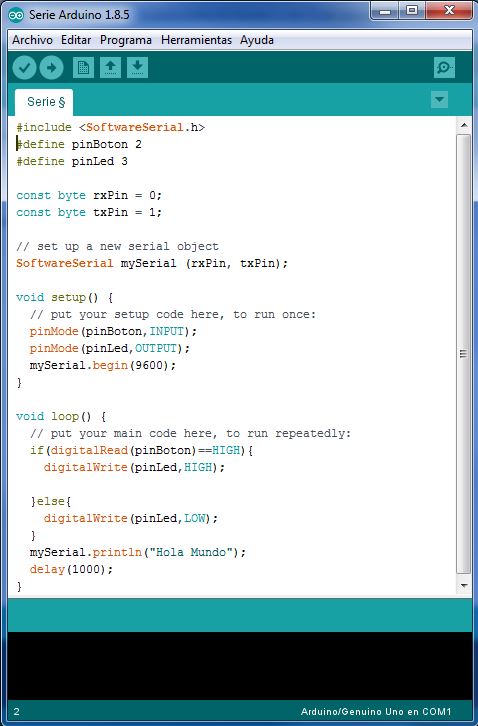Open the Programa menu
478x726 pixels.
pos(126,40)
